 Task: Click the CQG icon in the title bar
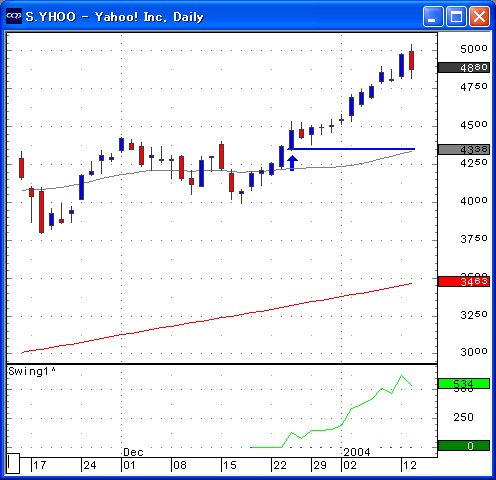14,16
